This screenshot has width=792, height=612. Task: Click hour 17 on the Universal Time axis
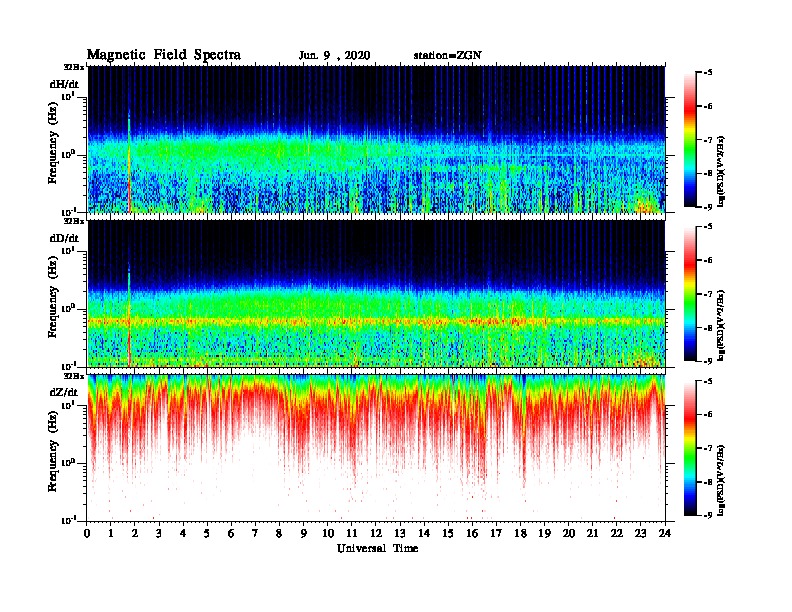(x=497, y=533)
